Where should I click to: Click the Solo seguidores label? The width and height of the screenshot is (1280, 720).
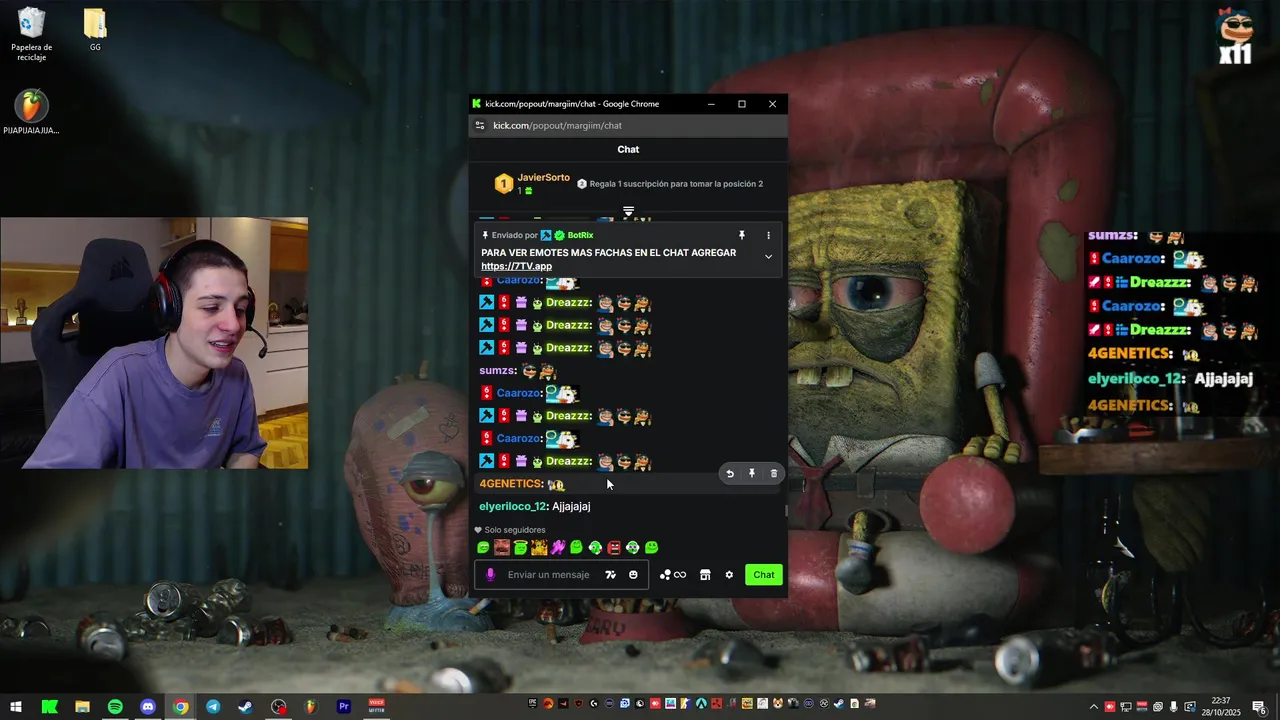coord(515,530)
